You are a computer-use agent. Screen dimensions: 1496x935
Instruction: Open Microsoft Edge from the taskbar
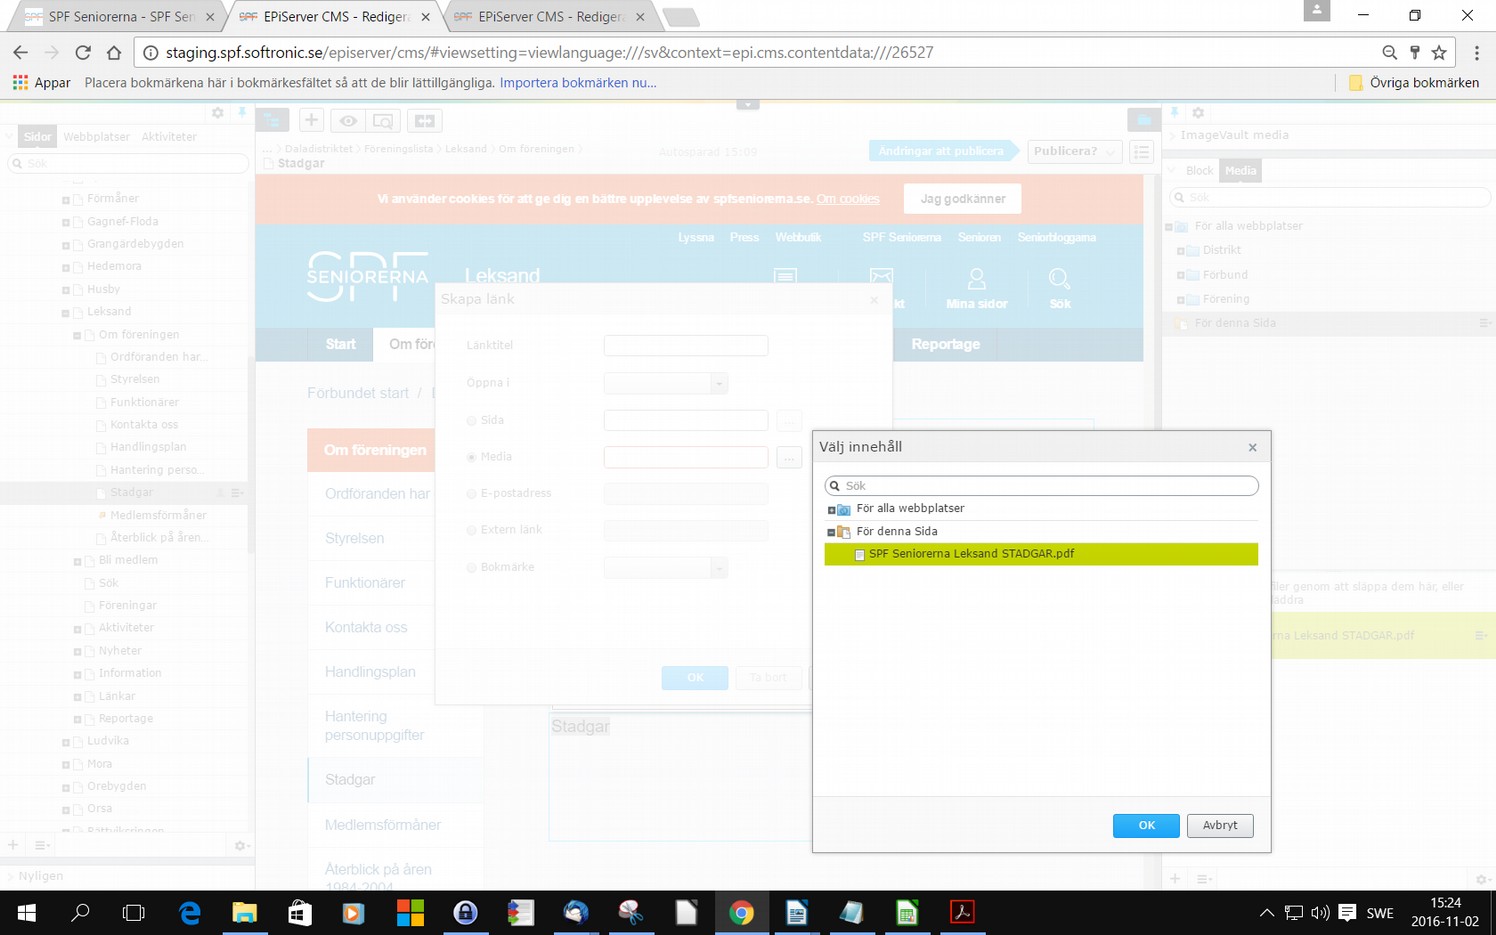(x=189, y=912)
